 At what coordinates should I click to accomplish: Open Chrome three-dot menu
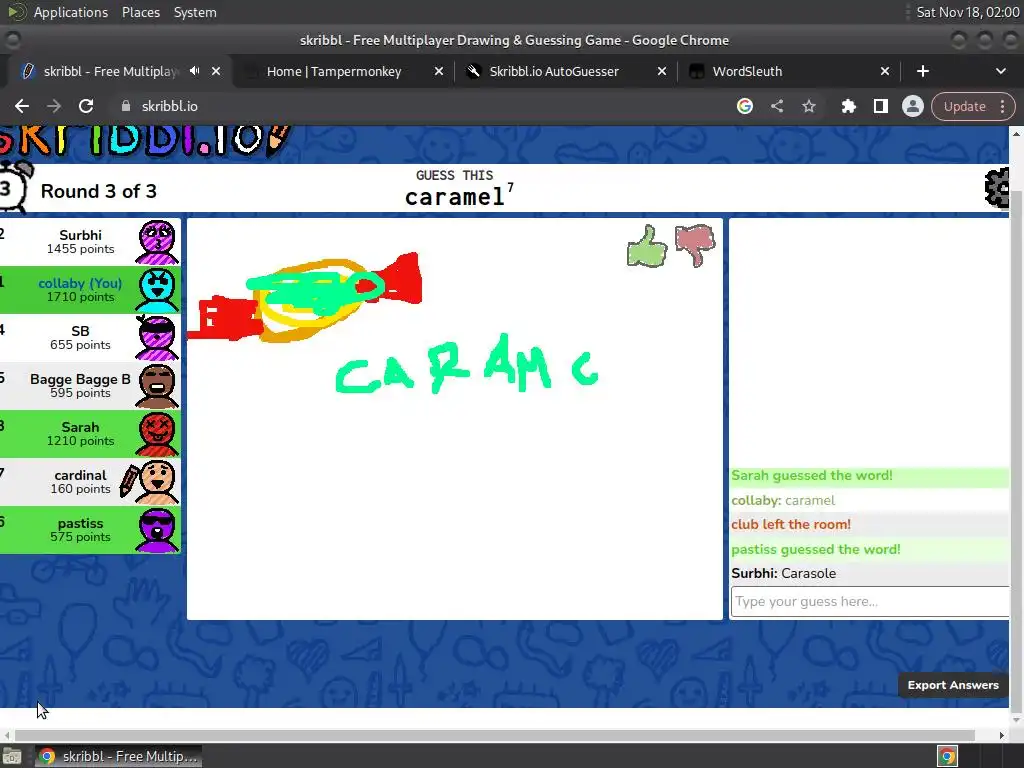click(x=1002, y=106)
